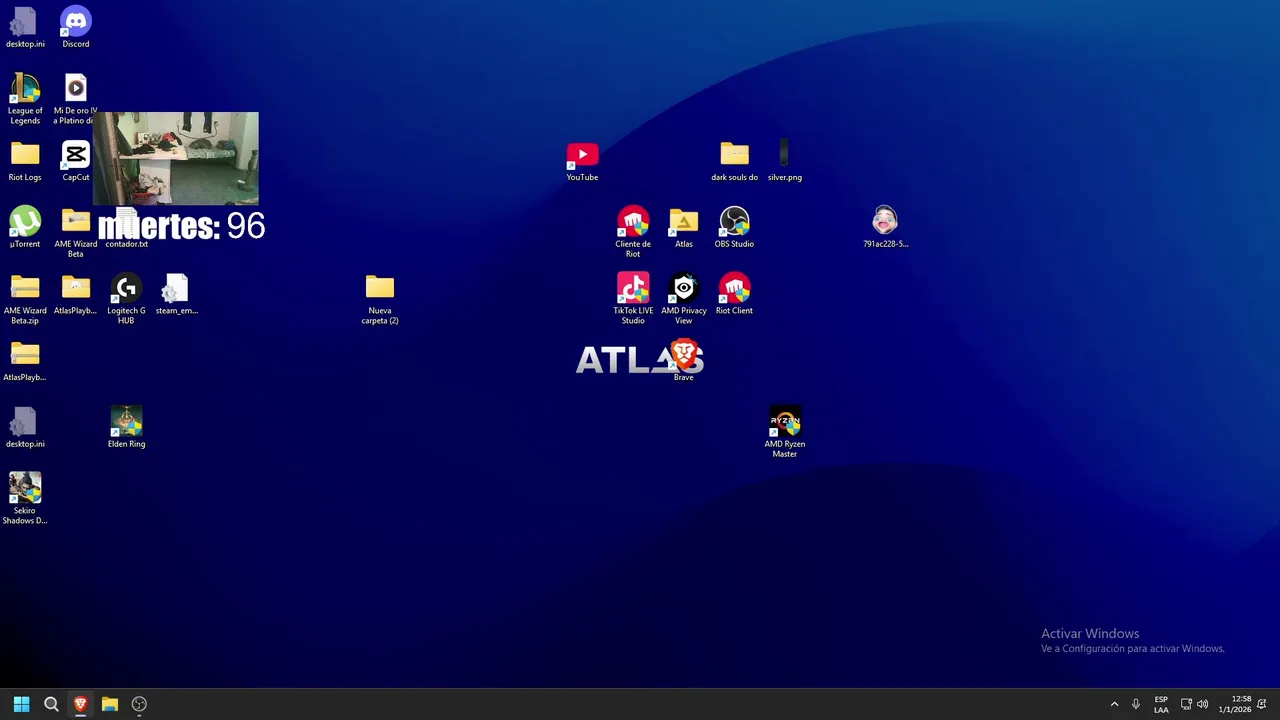Select the 791ac228-5... image file
The width and height of the screenshot is (1280, 720).
click(x=885, y=227)
